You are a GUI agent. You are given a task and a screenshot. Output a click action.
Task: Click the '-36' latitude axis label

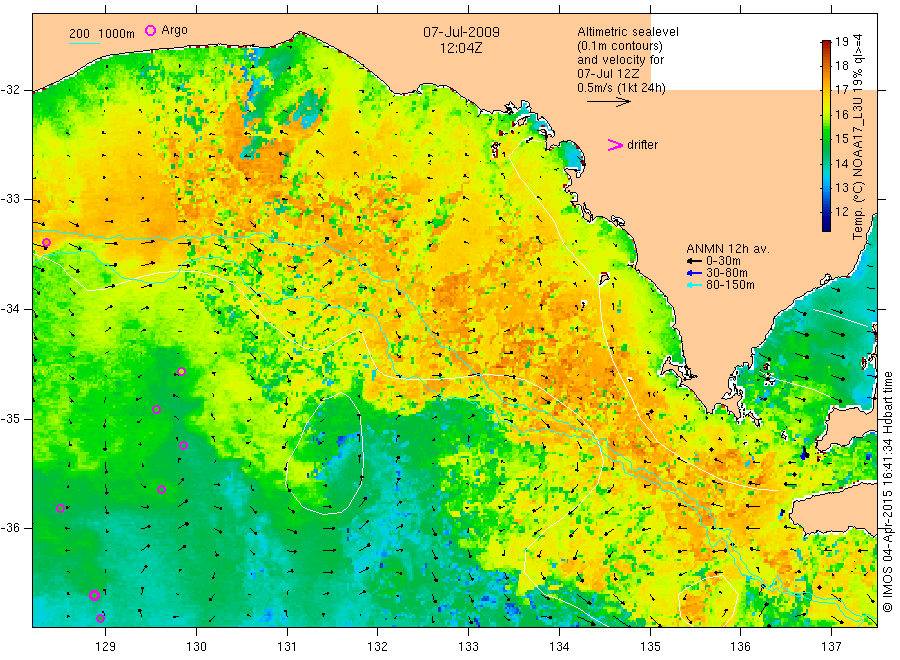(10, 528)
